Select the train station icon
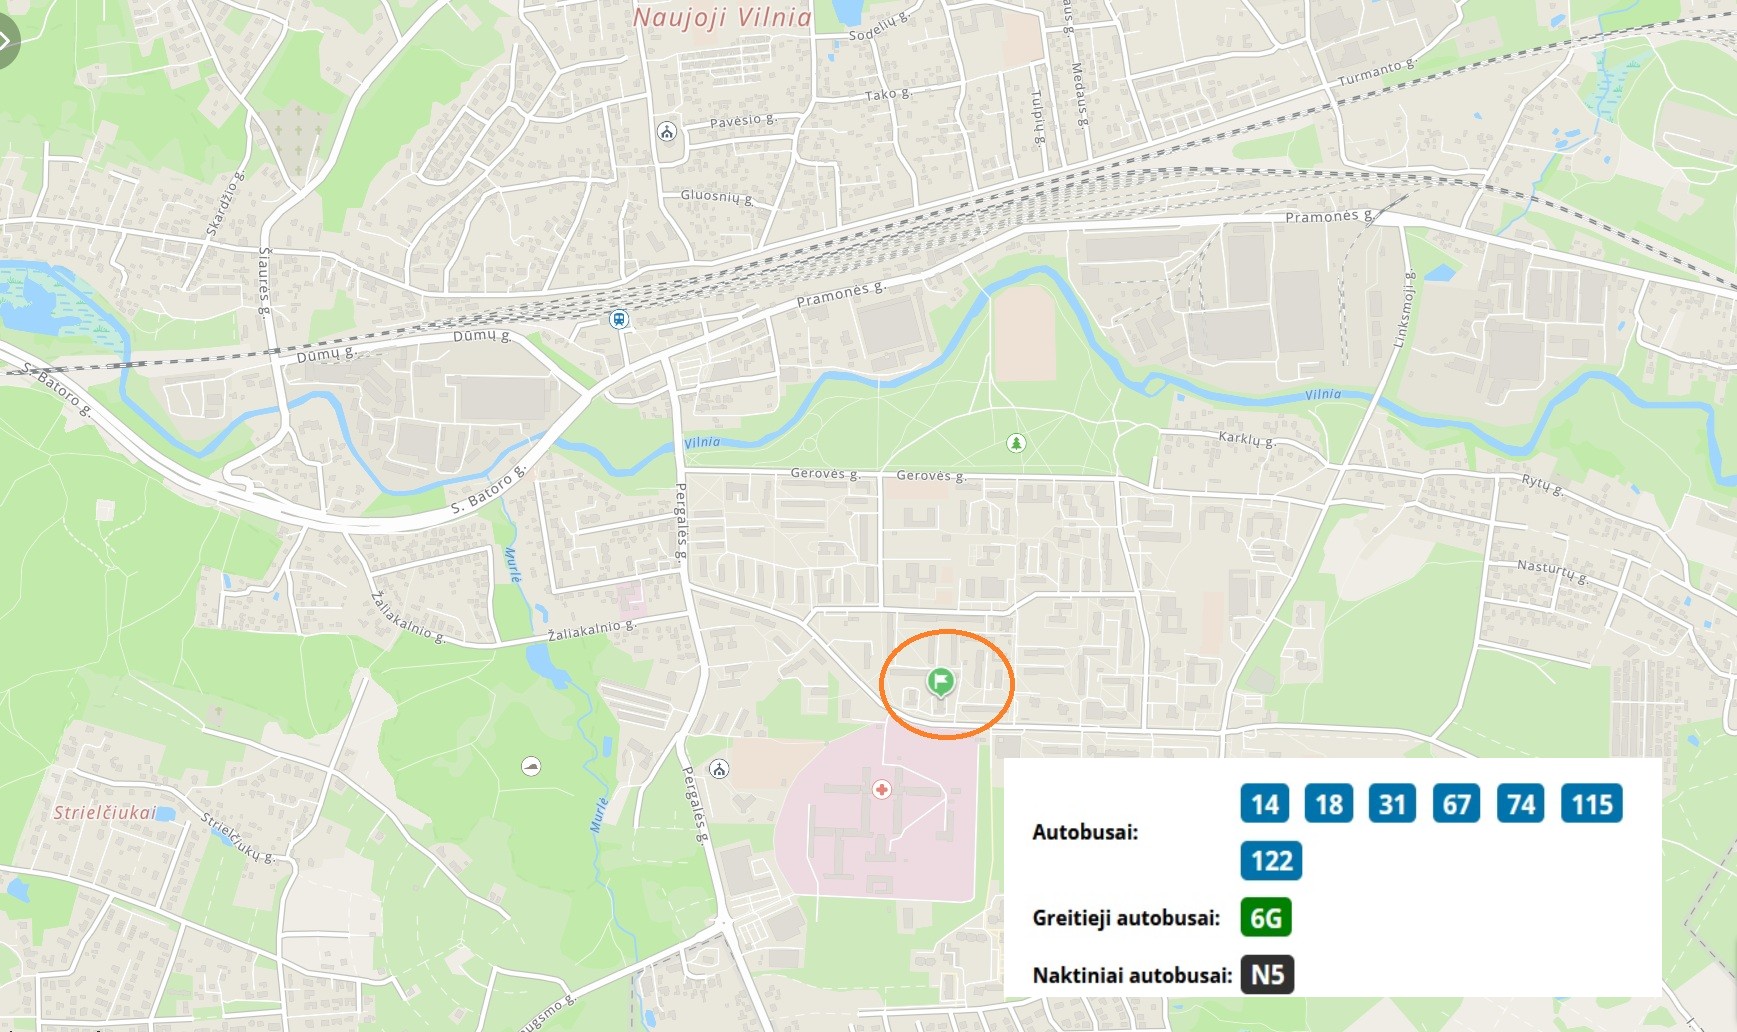 pos(619,320)
